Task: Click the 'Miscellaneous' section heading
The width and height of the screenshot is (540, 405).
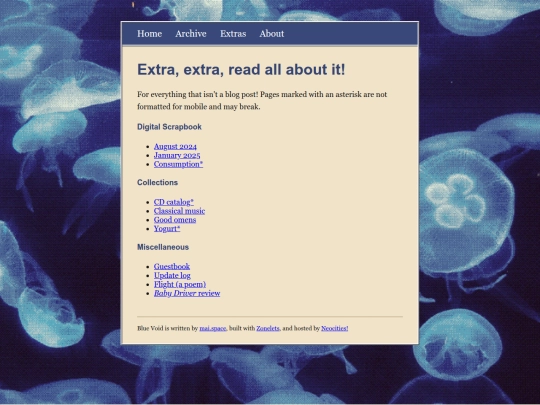Action: (163, 247)
